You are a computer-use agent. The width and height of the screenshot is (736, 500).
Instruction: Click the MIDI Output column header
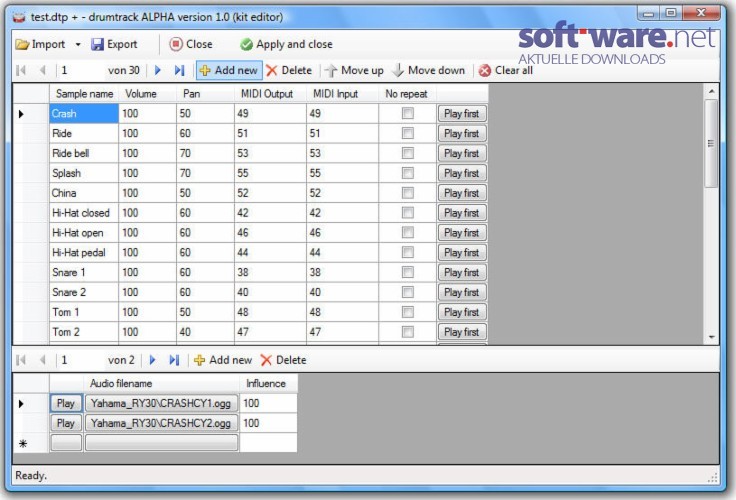pos(270,94)
